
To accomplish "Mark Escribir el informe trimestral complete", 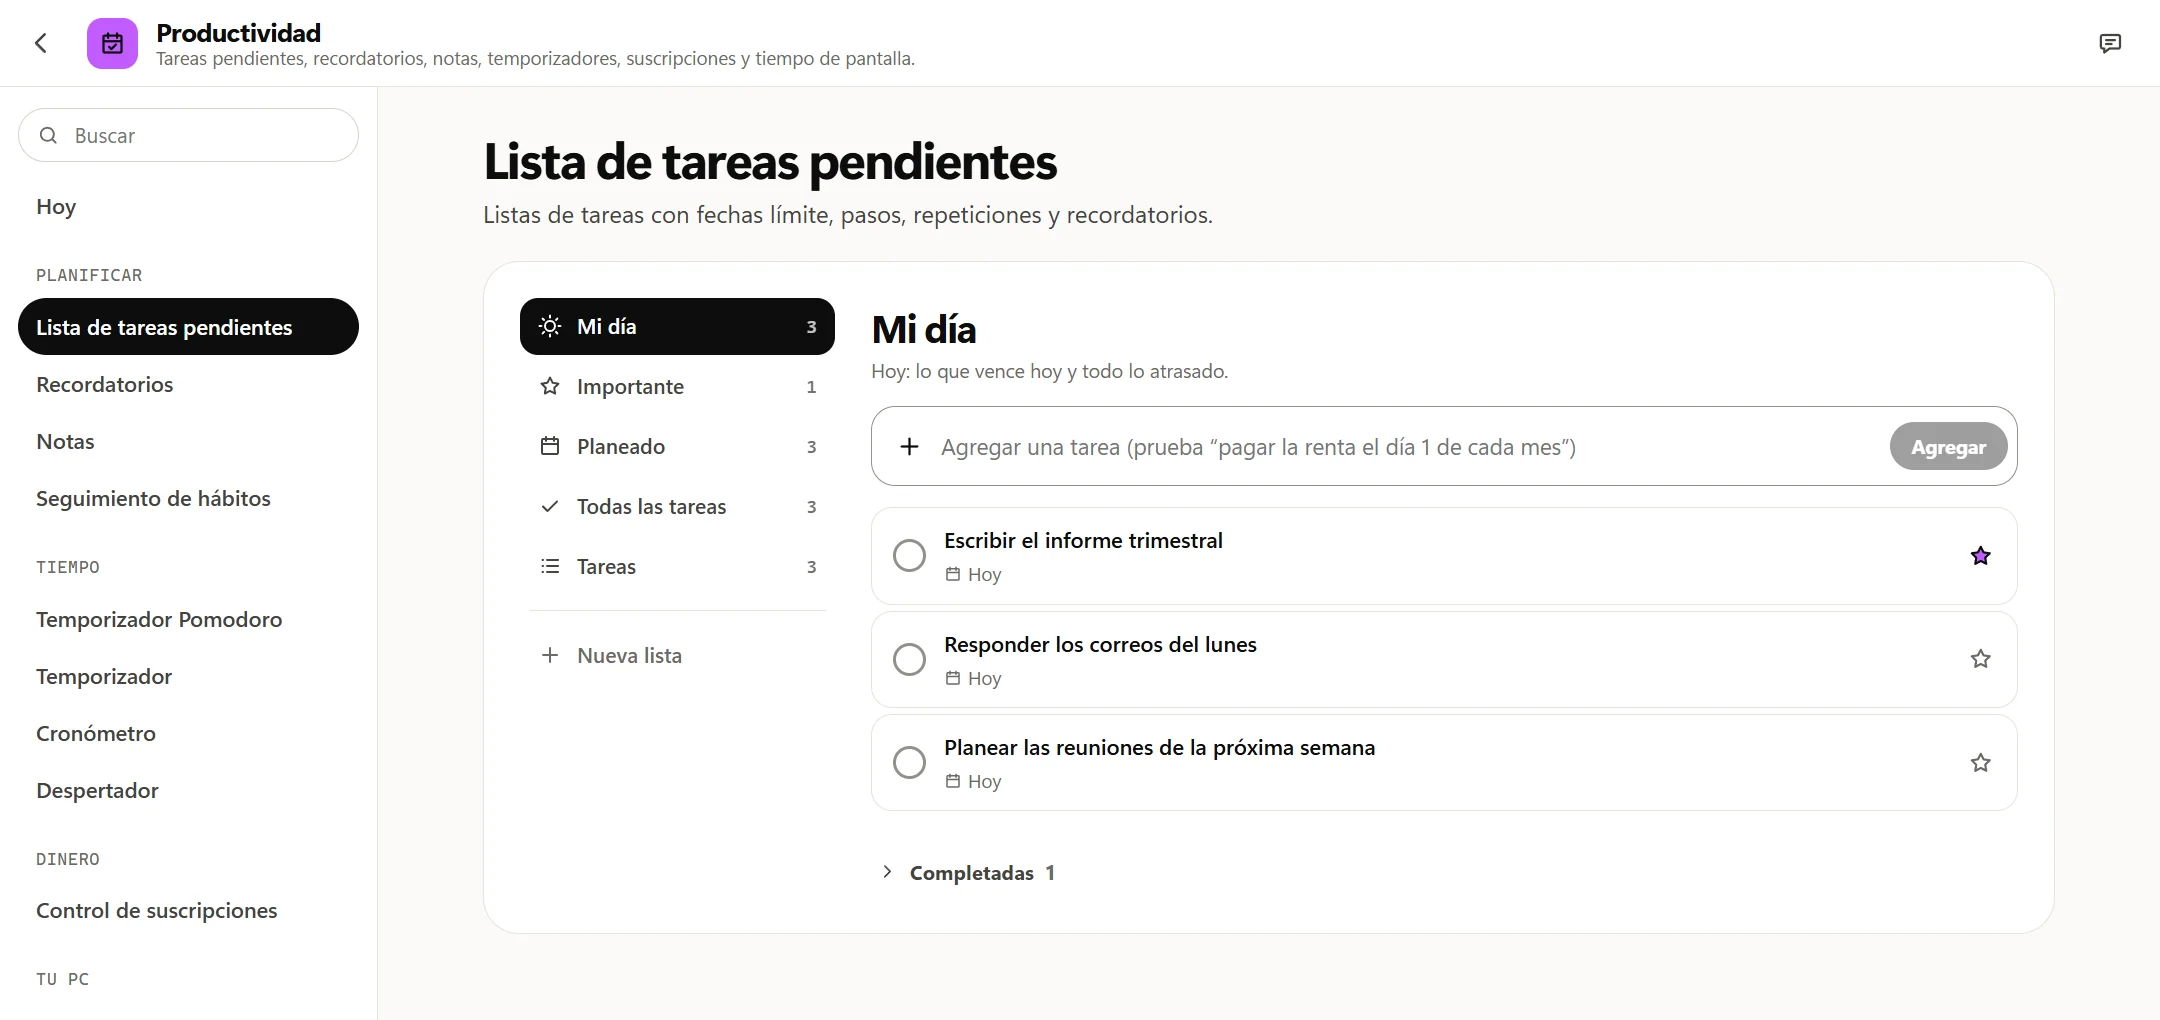I will [909, 556].
